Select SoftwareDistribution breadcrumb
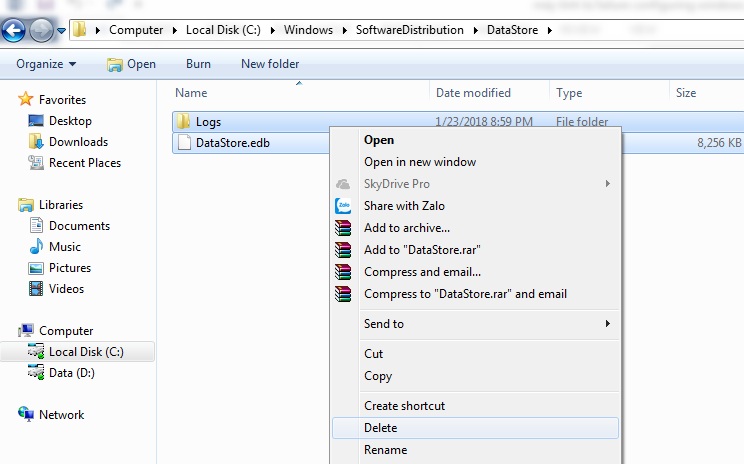The height and width of the screenshot is (464, 744). (x=409, y=30)
